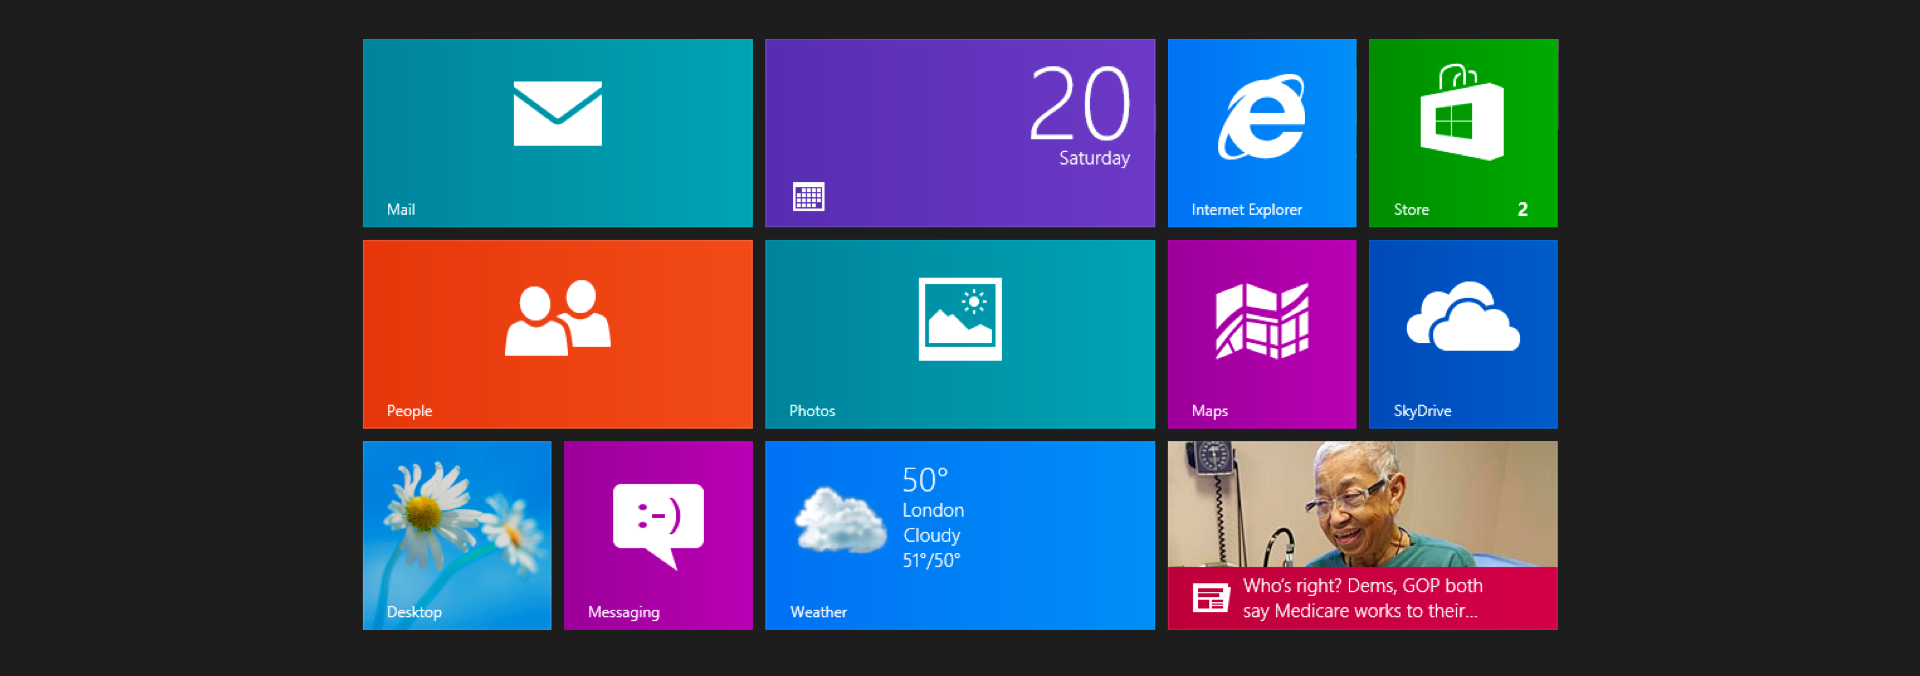Open the Desktop daisy tile
1920x676 pixels.
click(x=457, y=535)
